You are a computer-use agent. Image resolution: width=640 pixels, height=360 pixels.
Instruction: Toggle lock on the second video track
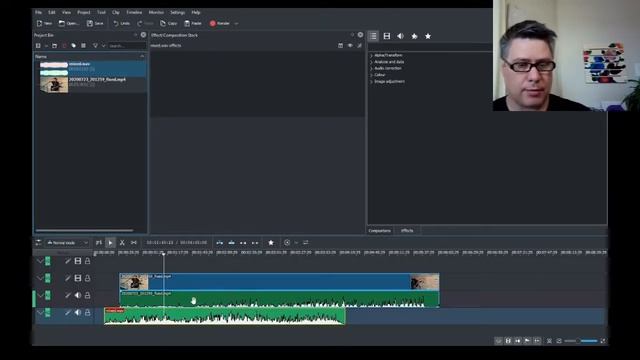tap(87, 278)
